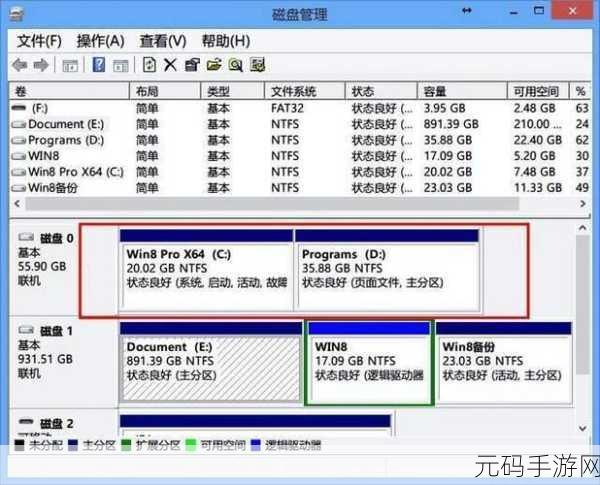Click the 扩展分区 green legend swatch
This screenshot has height=485, width=600.
[x=126, y=445]
